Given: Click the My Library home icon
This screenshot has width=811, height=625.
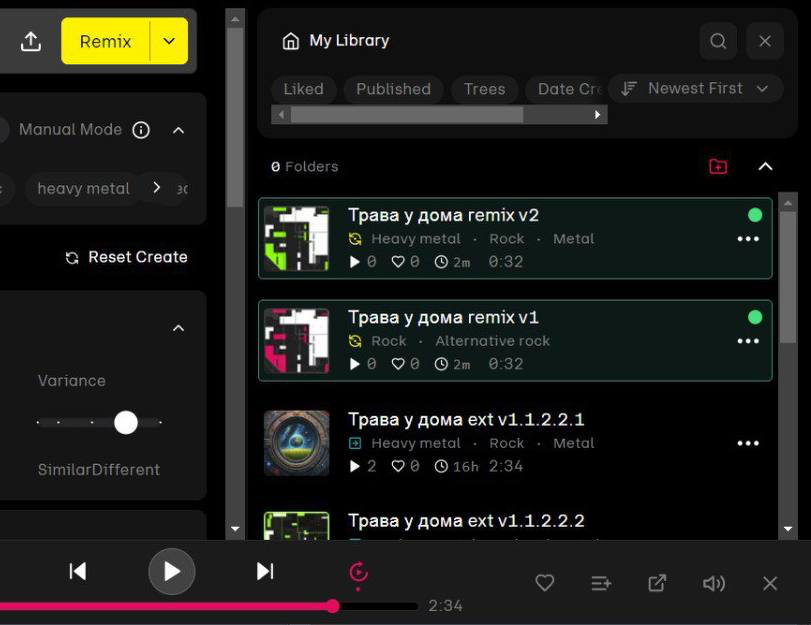Looking at the screenshot, I should [291, 41].
